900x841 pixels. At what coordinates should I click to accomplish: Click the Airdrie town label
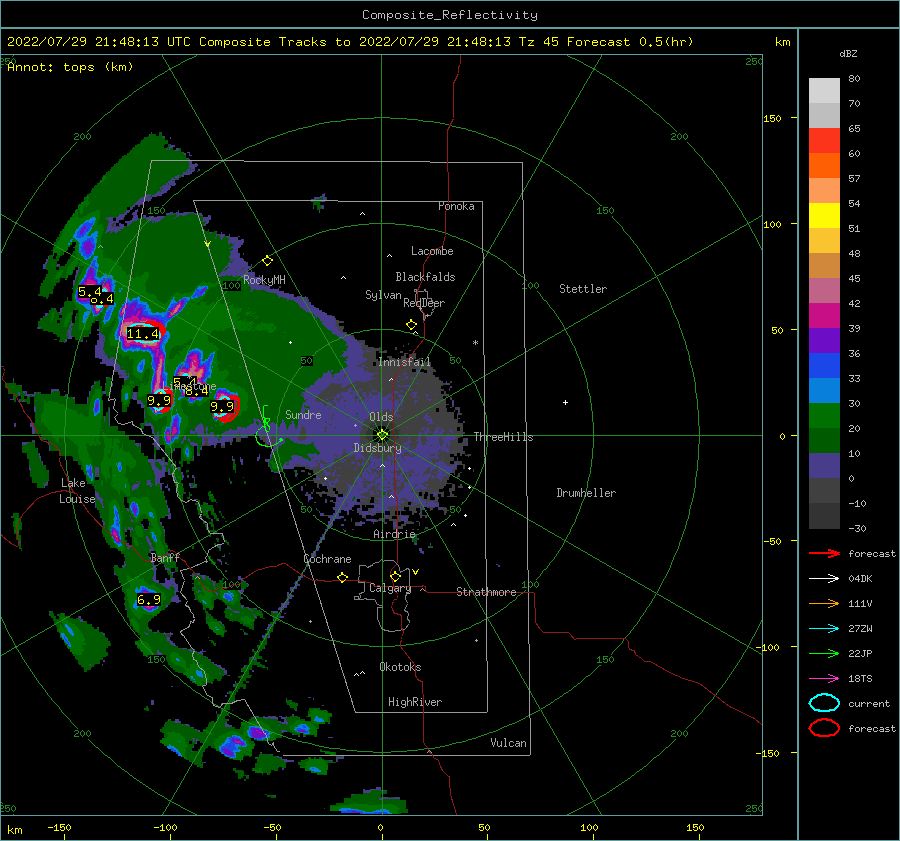pyautogui.click(x=394, y=534)
